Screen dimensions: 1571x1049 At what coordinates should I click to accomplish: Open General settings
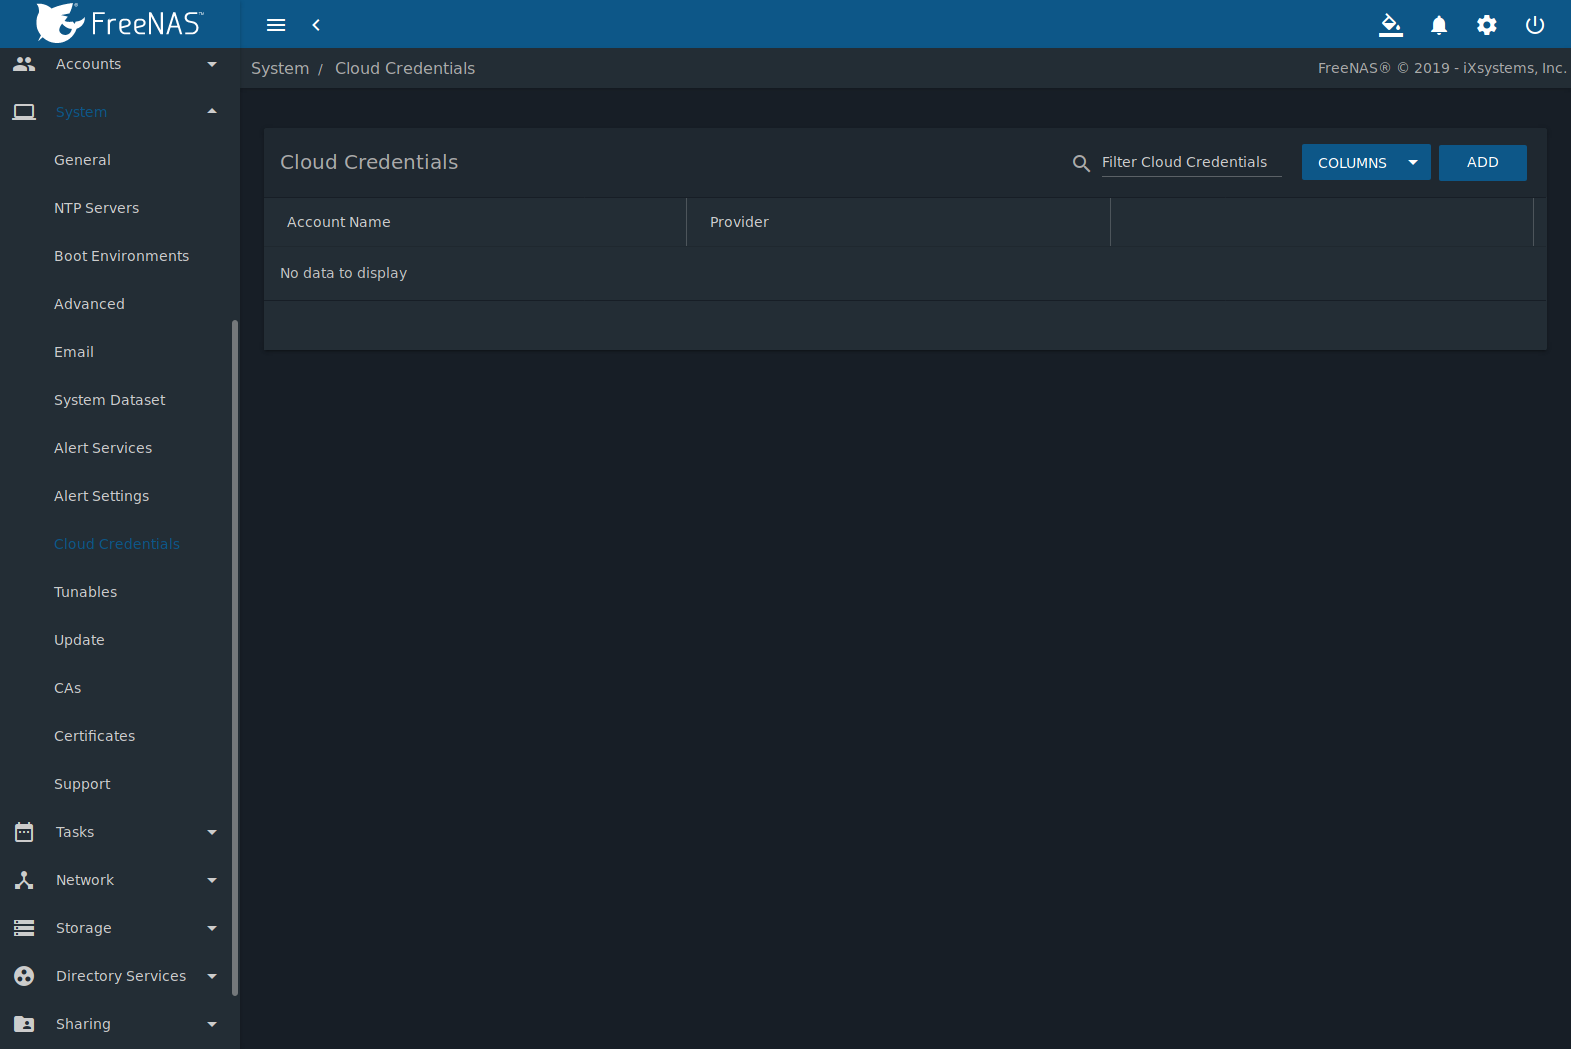[83, 160]
